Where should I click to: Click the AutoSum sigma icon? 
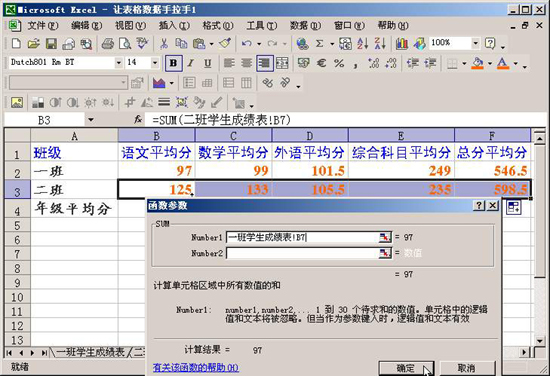click(319, 43)
